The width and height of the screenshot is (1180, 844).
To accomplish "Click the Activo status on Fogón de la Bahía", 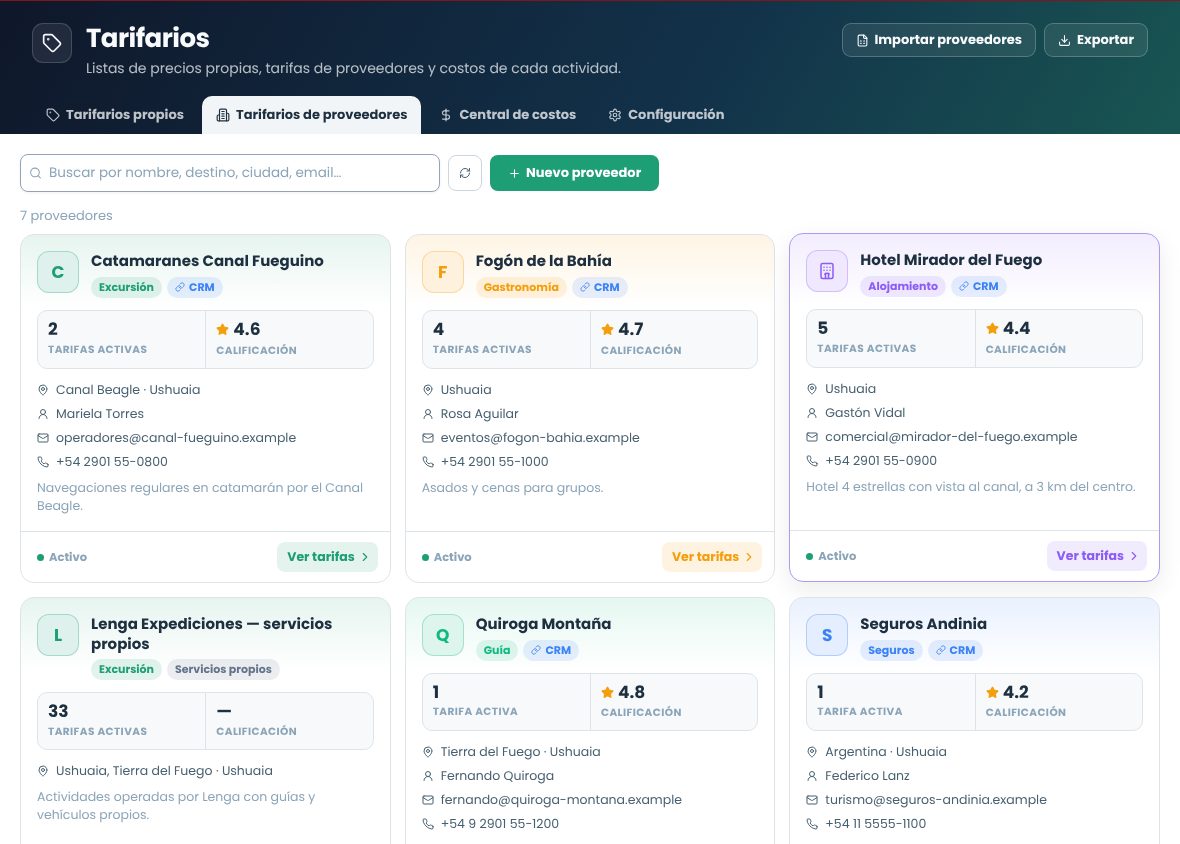I will [447, 557].
